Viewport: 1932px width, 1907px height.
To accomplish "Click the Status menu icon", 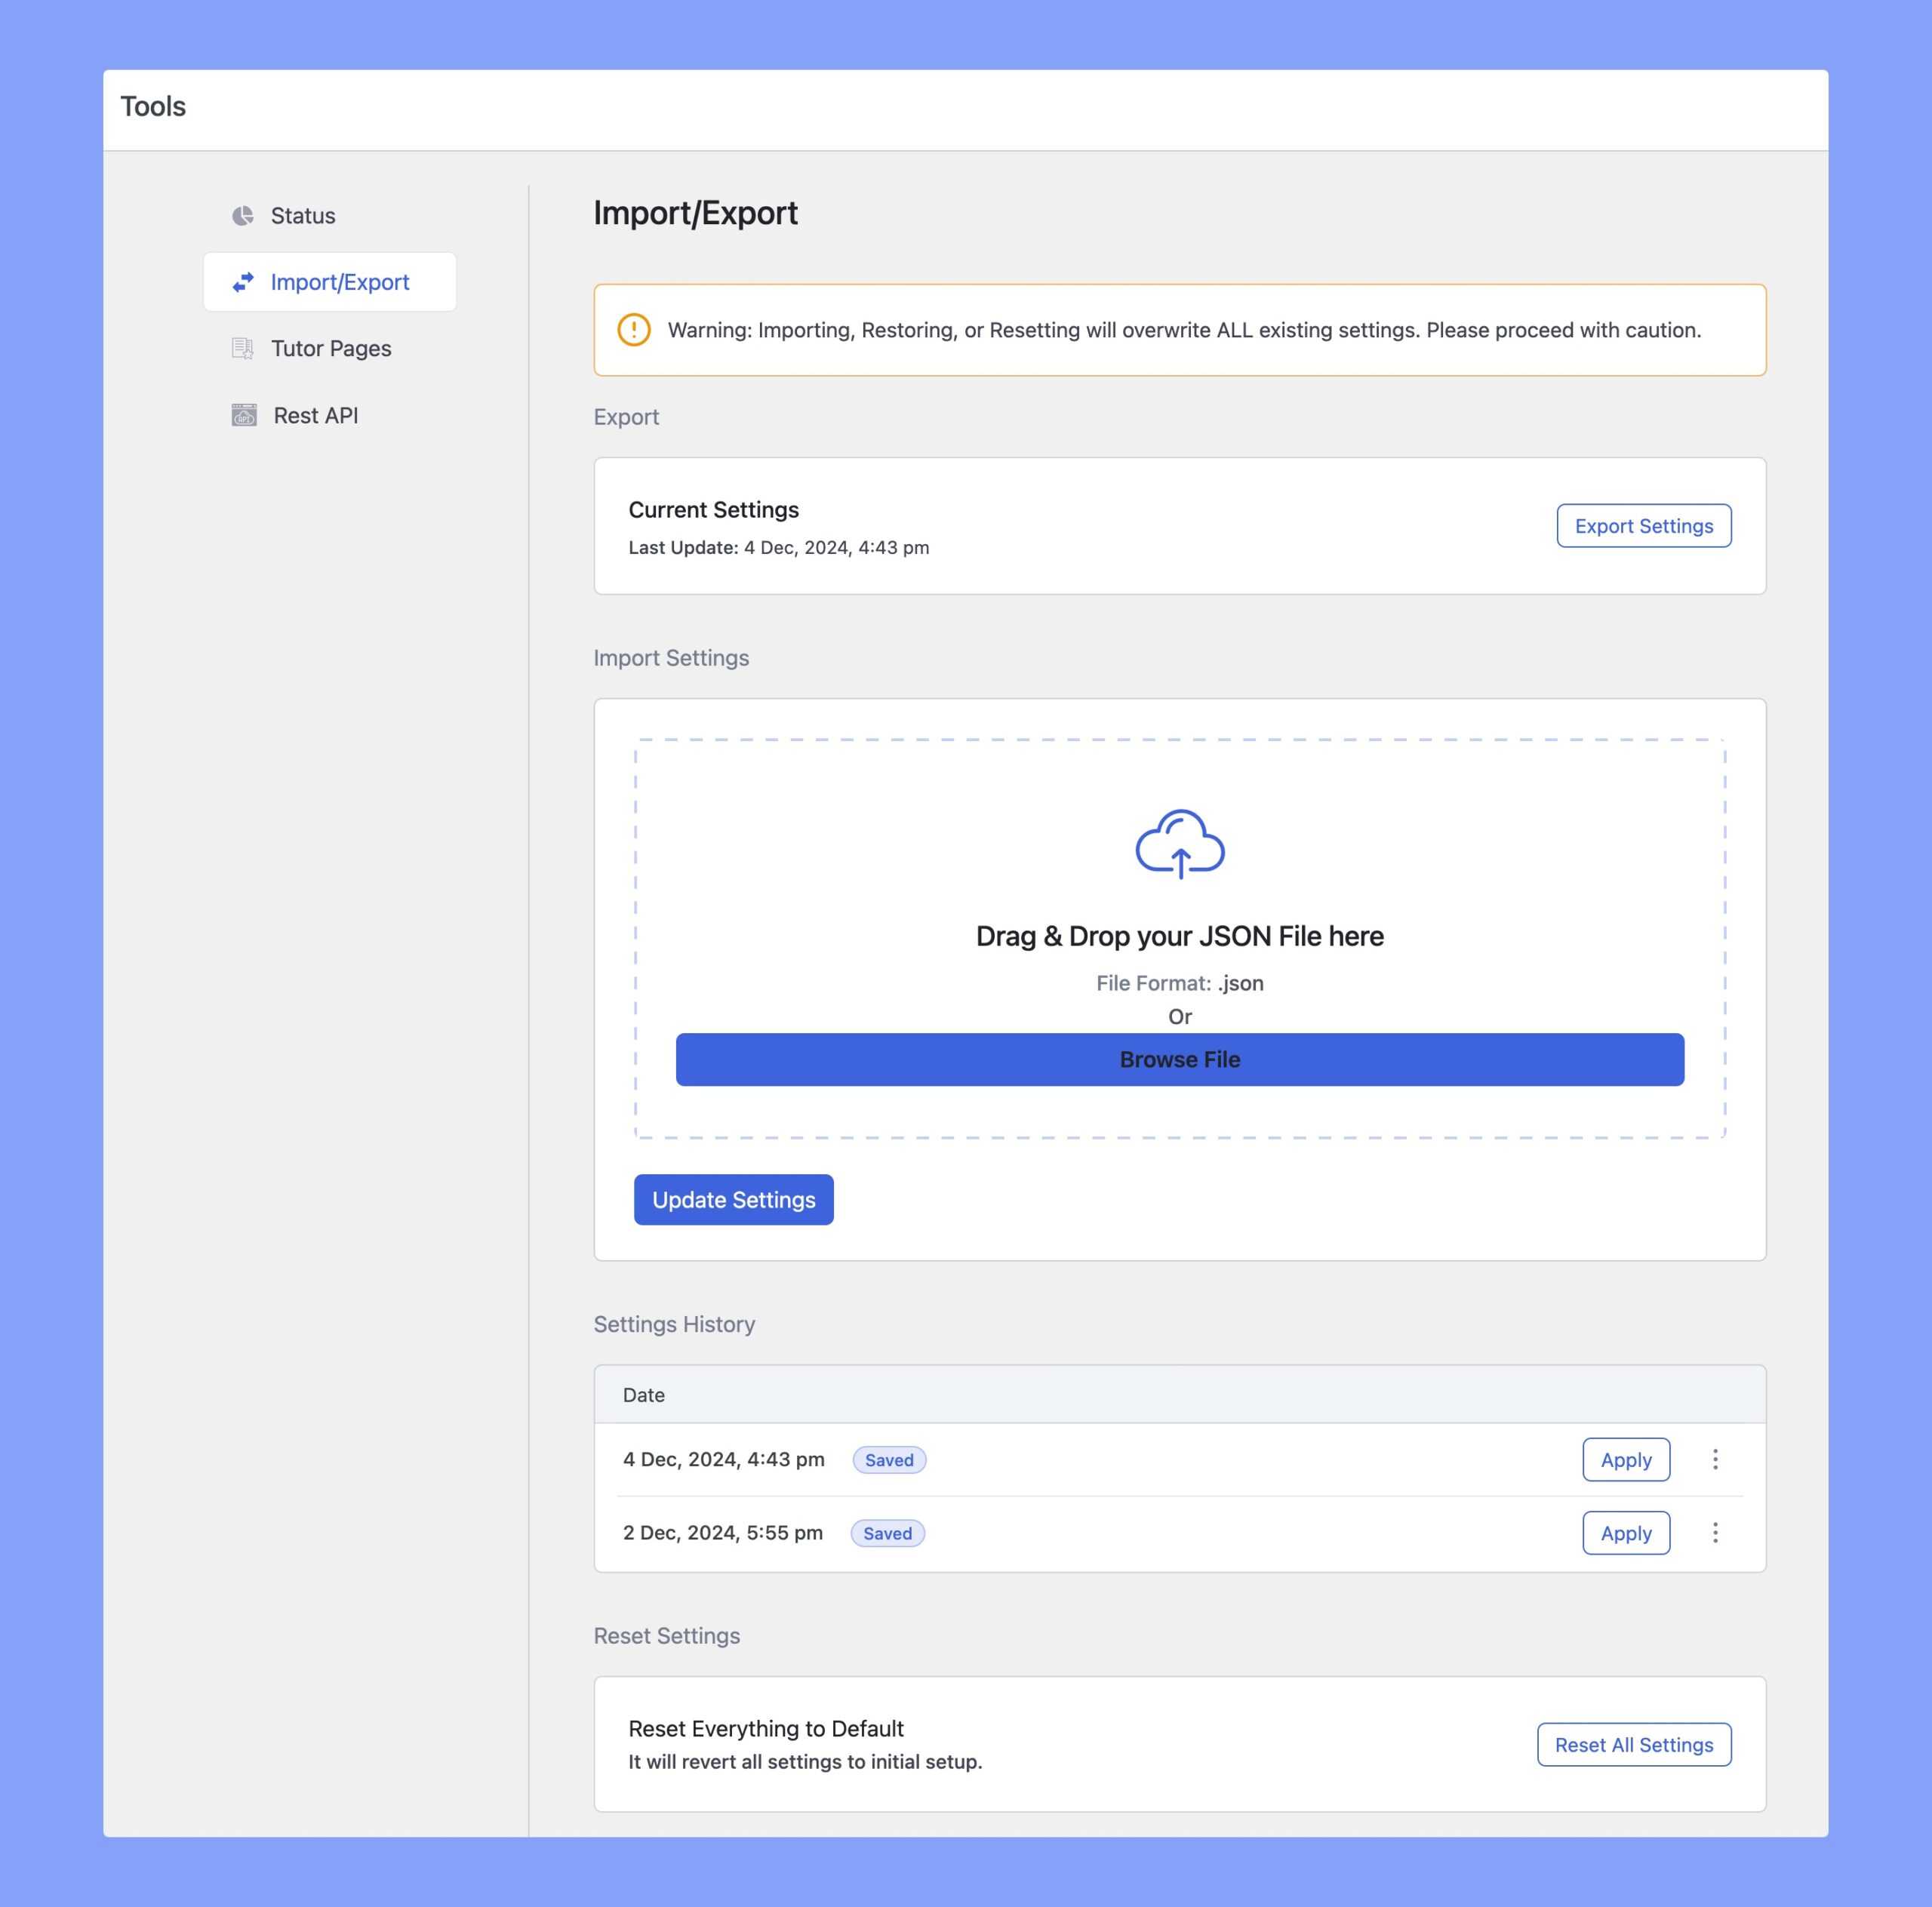I will 243,215.
